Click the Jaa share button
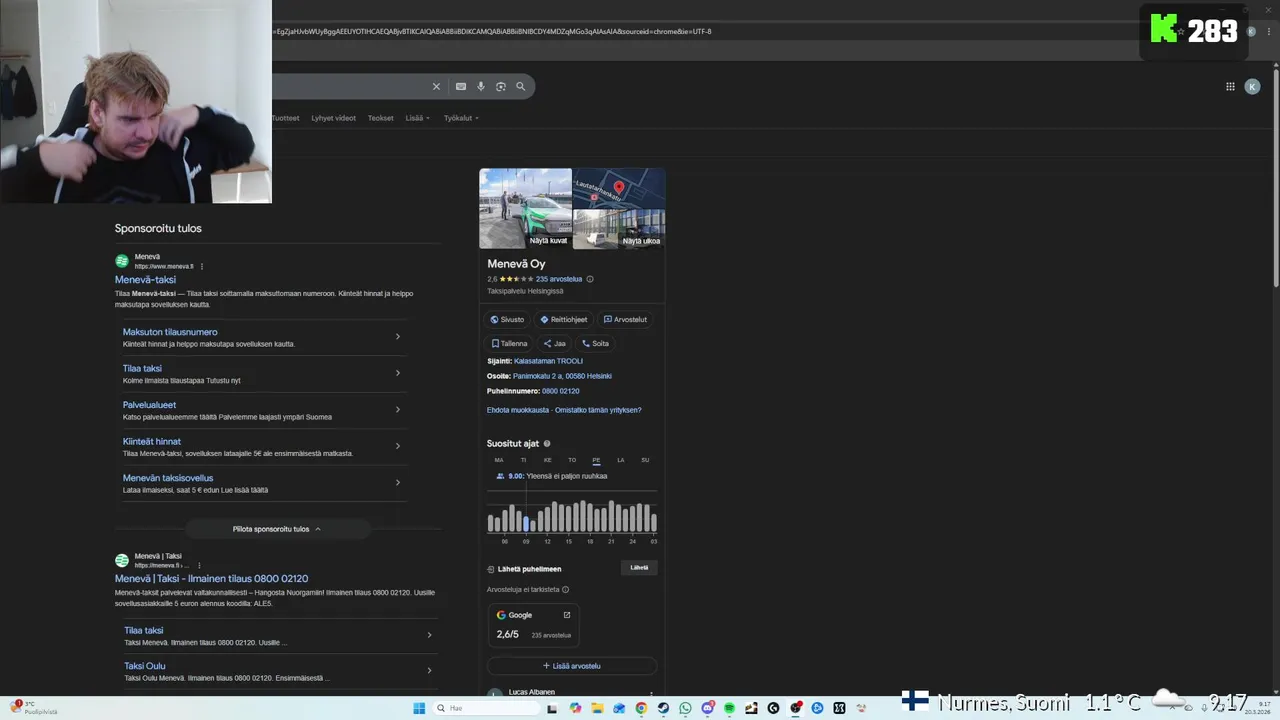 tap(555, 343)
